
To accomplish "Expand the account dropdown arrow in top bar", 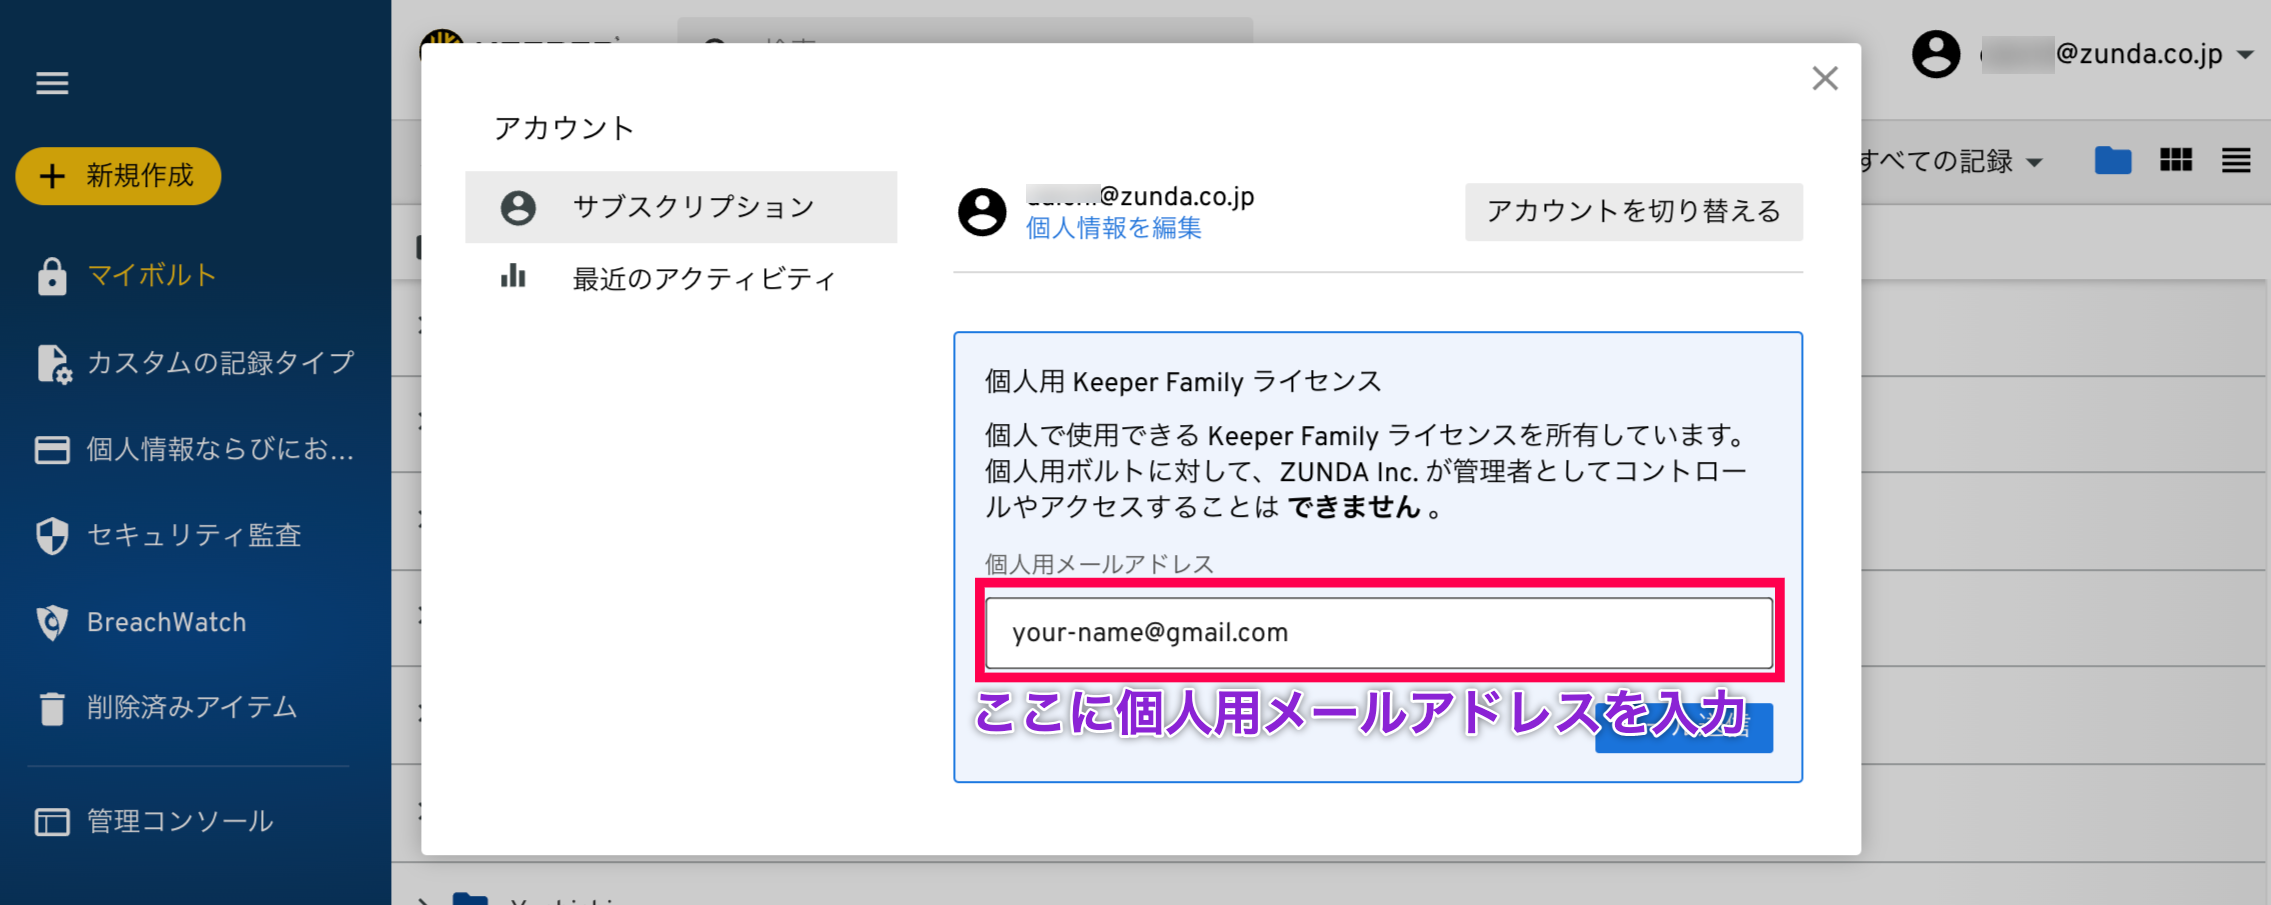I will (x=2245, y=55).
